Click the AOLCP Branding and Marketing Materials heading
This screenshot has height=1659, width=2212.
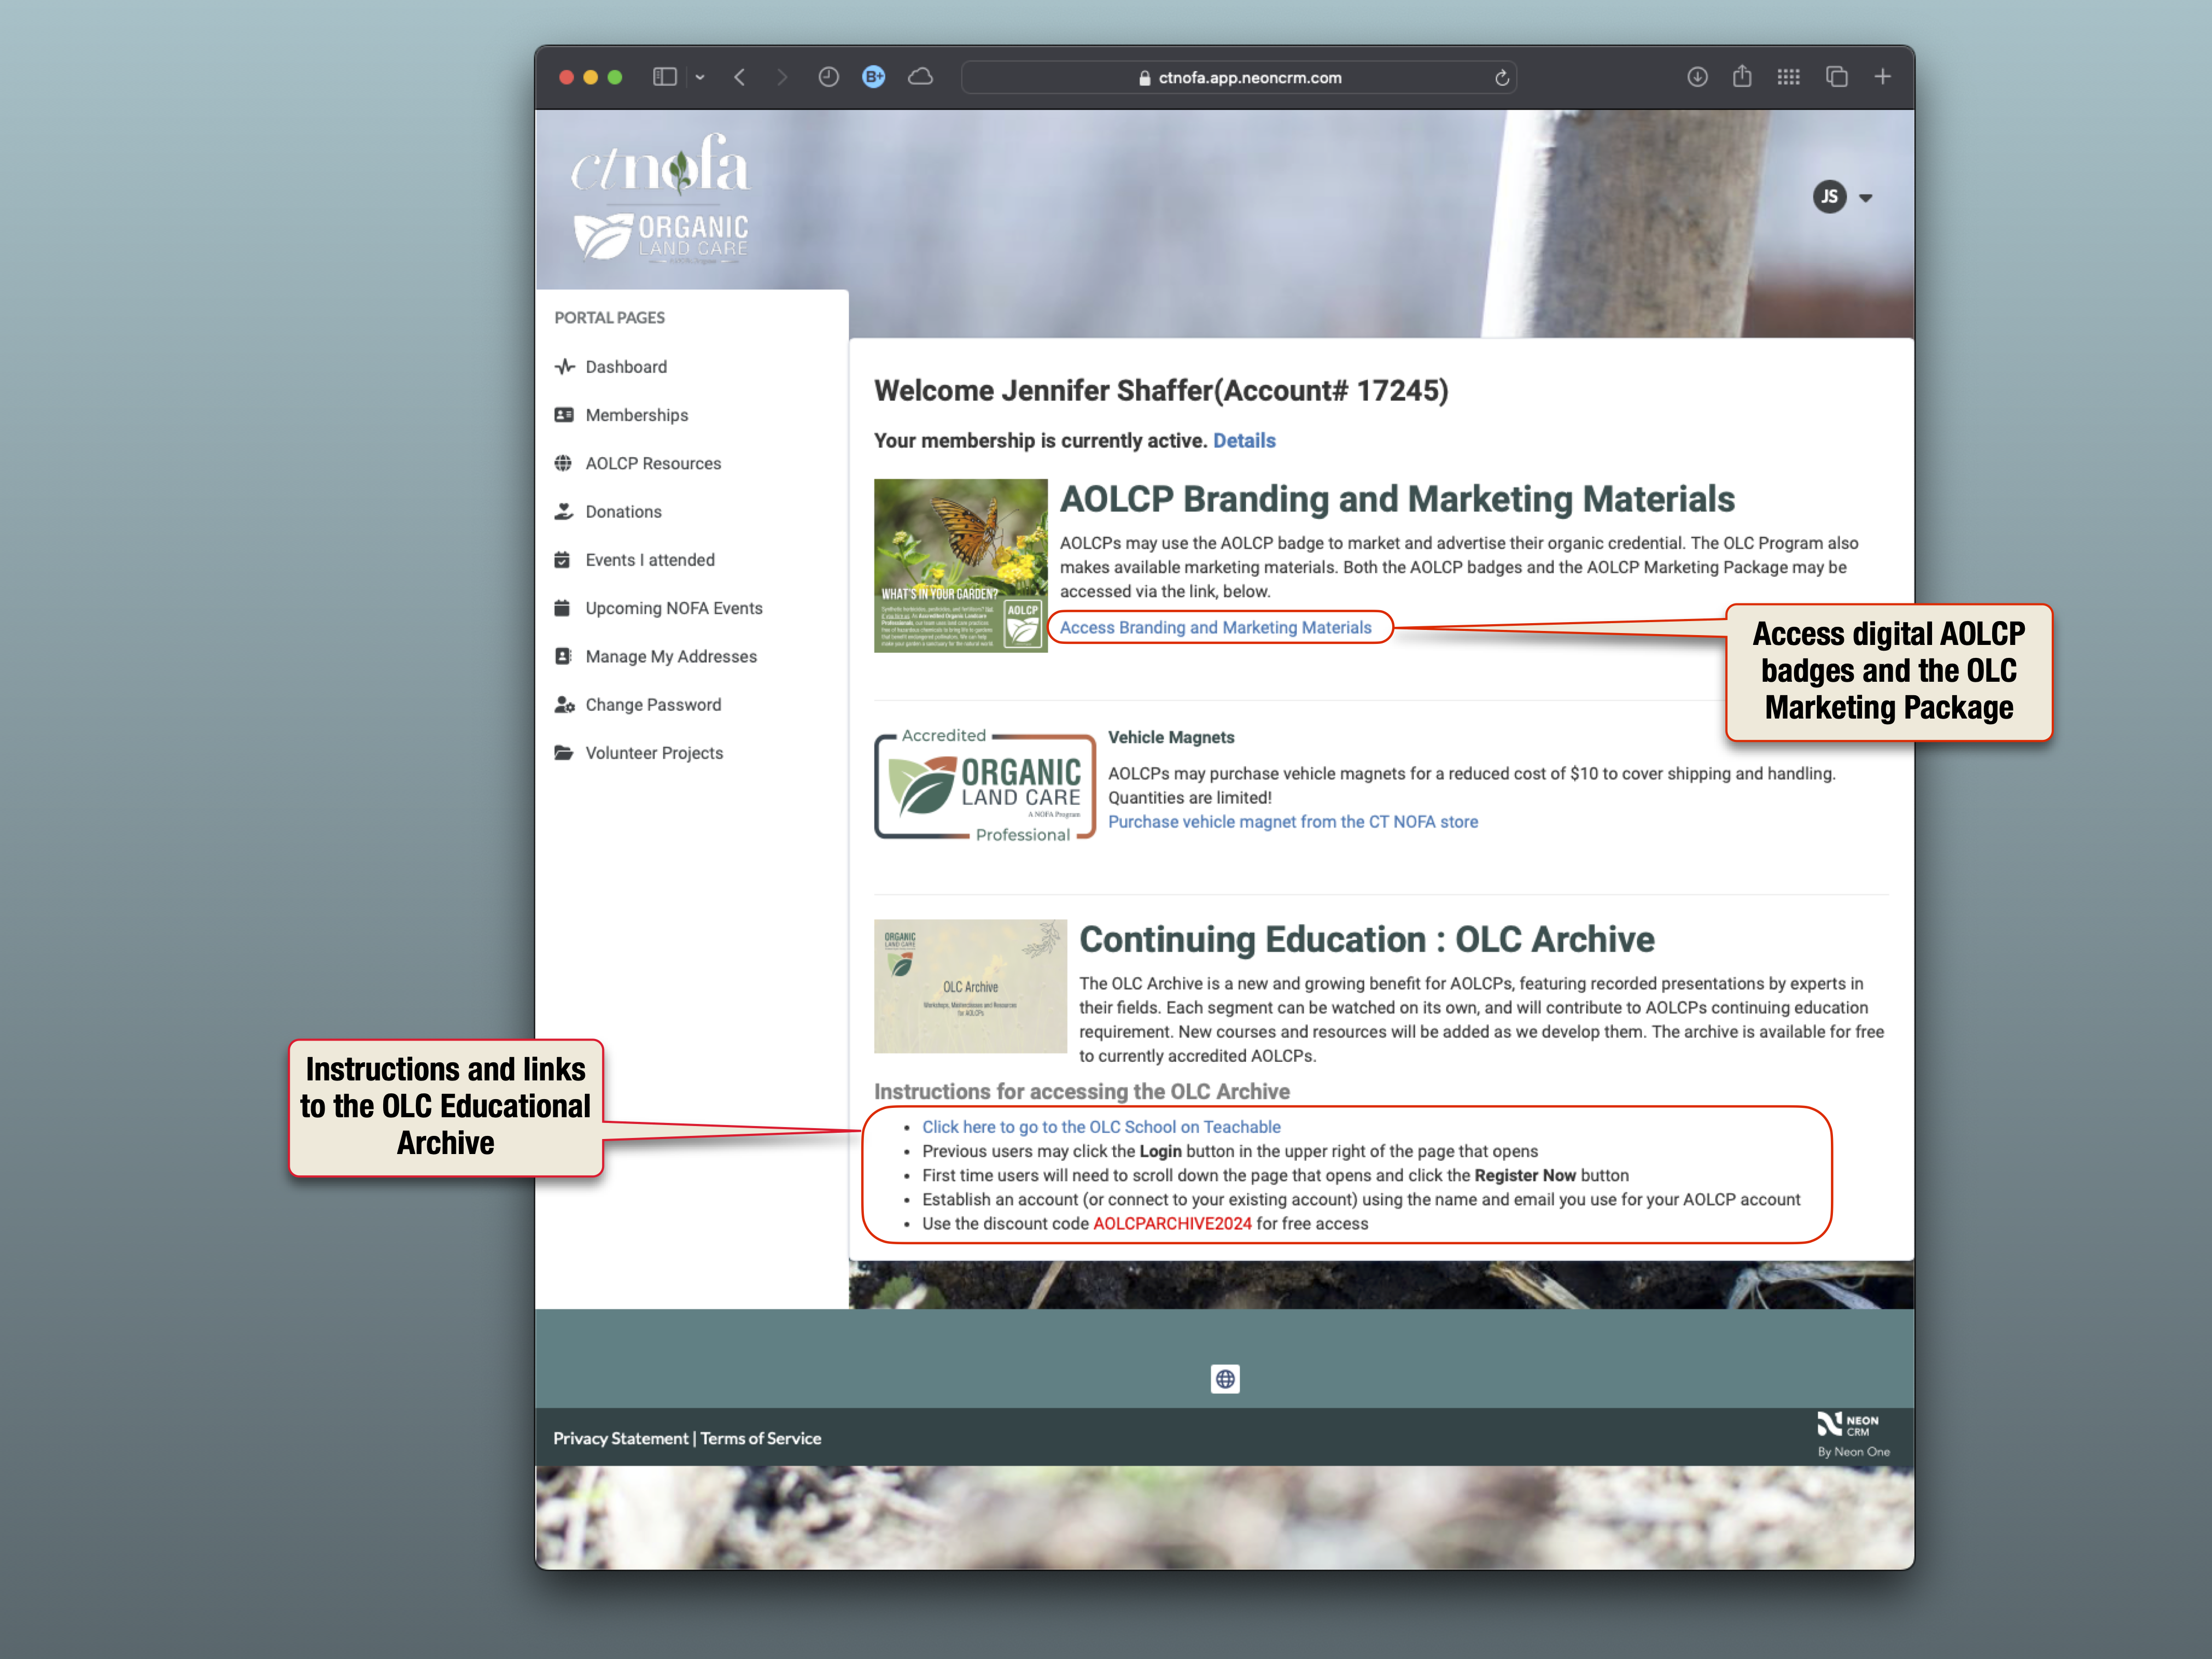point(1397,499)
